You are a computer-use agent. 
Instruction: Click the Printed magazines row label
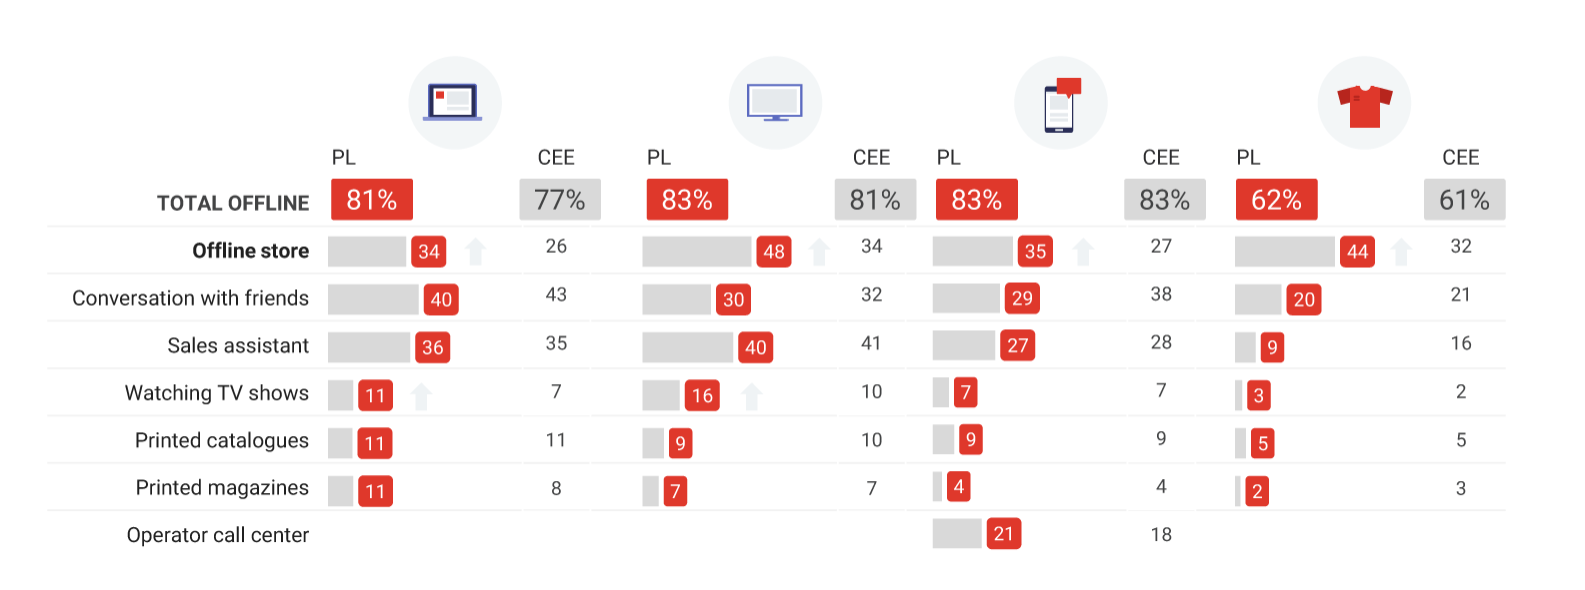coord(222,488)
